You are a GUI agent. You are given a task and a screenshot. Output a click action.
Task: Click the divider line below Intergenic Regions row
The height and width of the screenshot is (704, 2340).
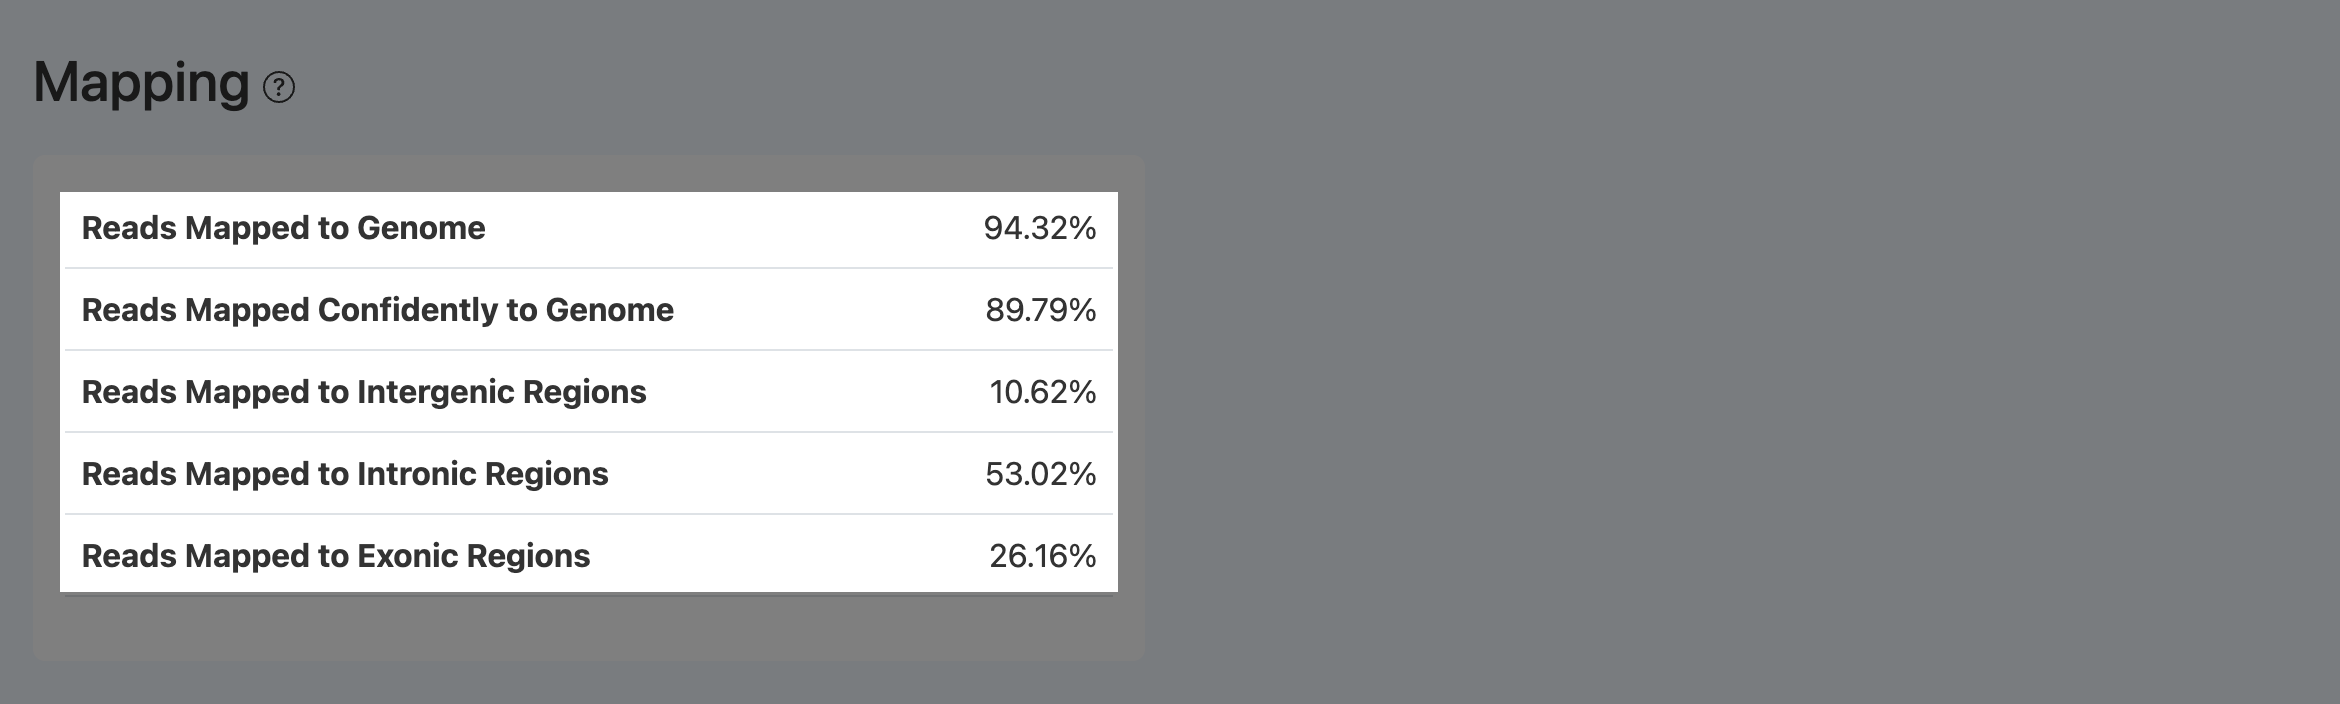coord(589,432)
